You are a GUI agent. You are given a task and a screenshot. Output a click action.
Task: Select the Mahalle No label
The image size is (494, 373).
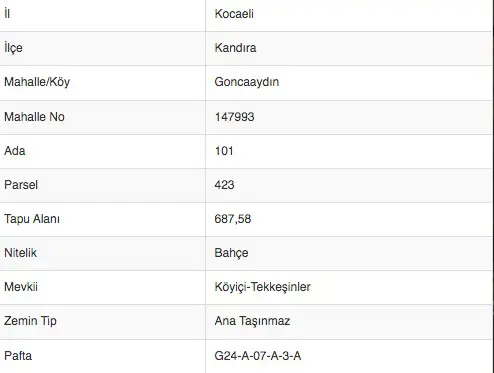click(34, 117)
